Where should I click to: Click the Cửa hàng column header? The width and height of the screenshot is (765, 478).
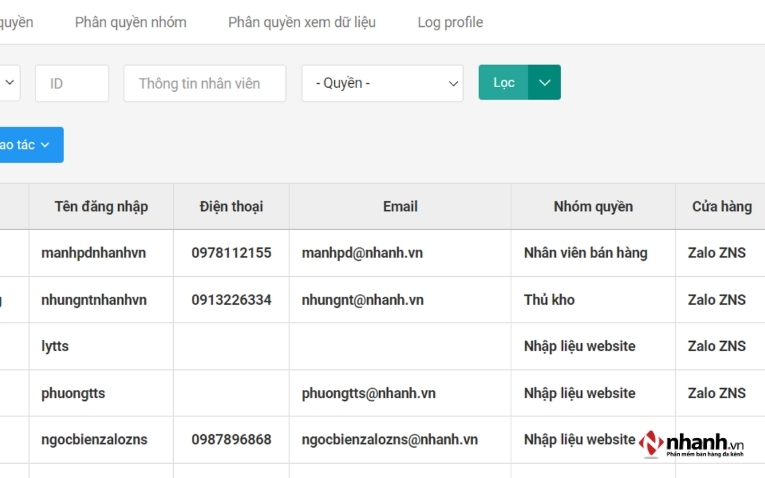tap(722, 206)
